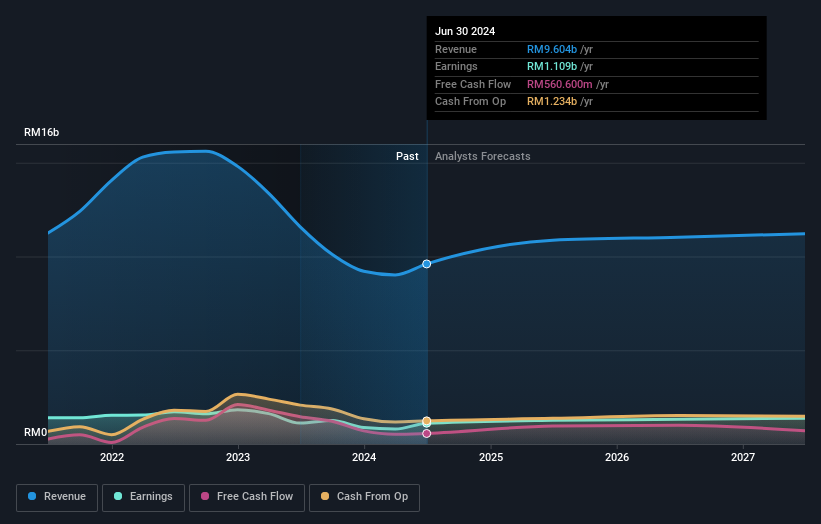Click the 2027 x-axis label

743,457
